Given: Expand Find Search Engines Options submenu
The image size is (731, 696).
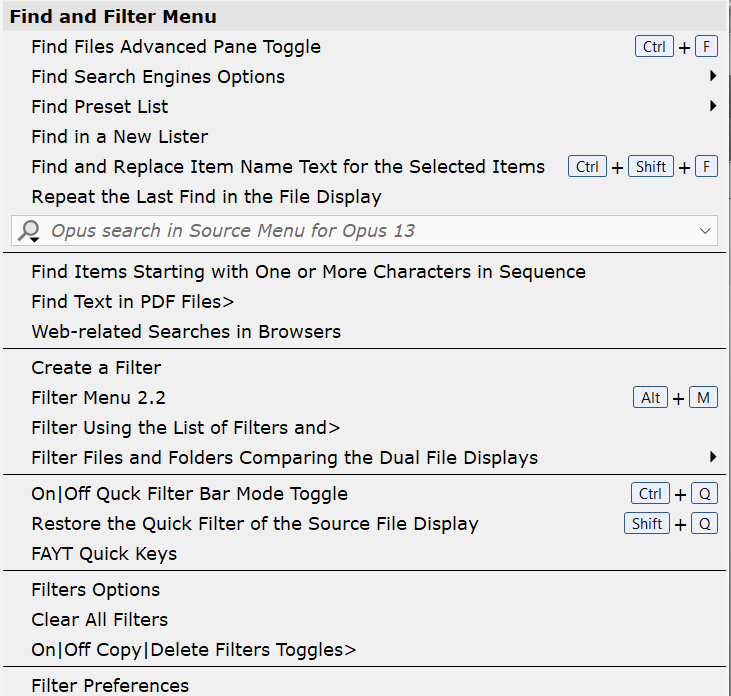Looking at the screenshot, I should click(x=158, y=77).
